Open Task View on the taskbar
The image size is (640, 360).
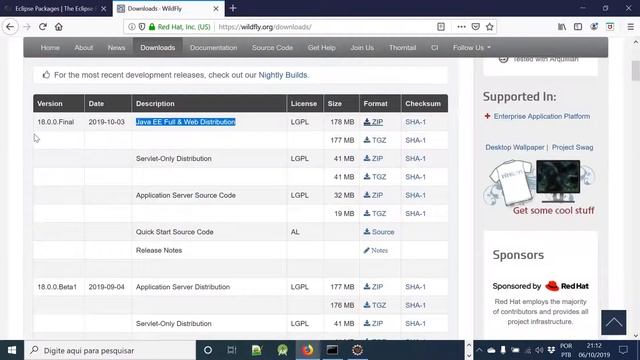click(x=232, y=350)
